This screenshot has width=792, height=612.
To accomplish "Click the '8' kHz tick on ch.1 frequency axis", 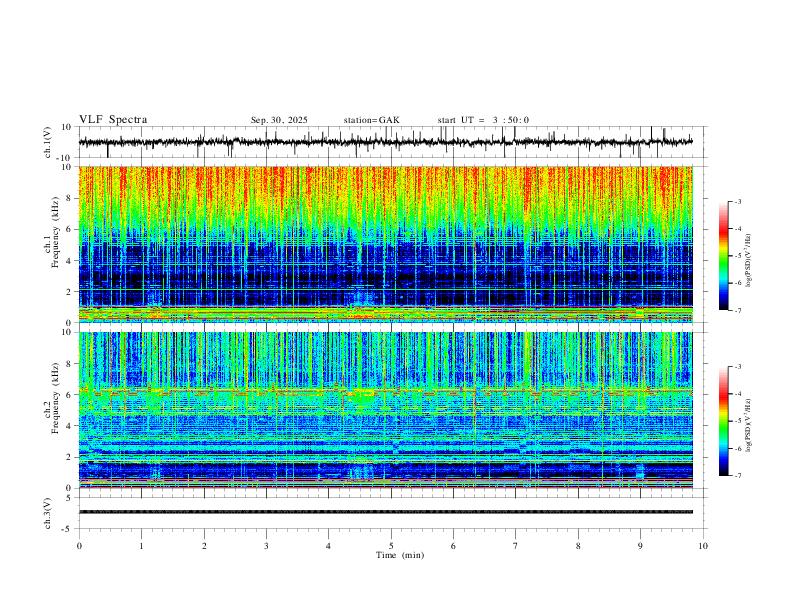I will point(70,198).
